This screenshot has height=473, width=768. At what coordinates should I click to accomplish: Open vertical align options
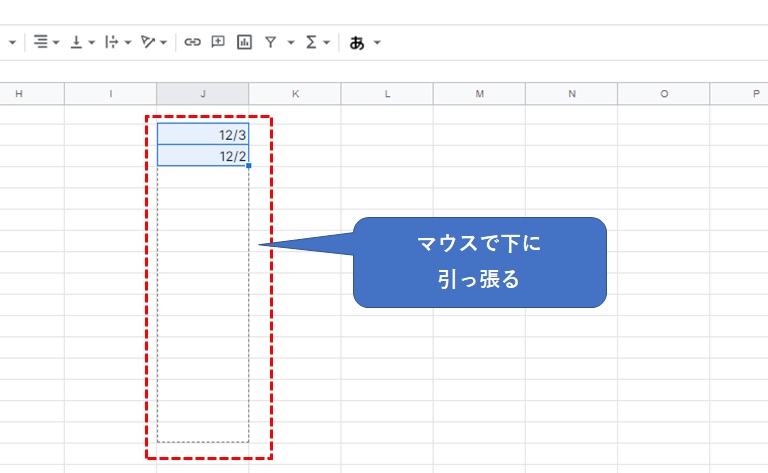[76, 42]
